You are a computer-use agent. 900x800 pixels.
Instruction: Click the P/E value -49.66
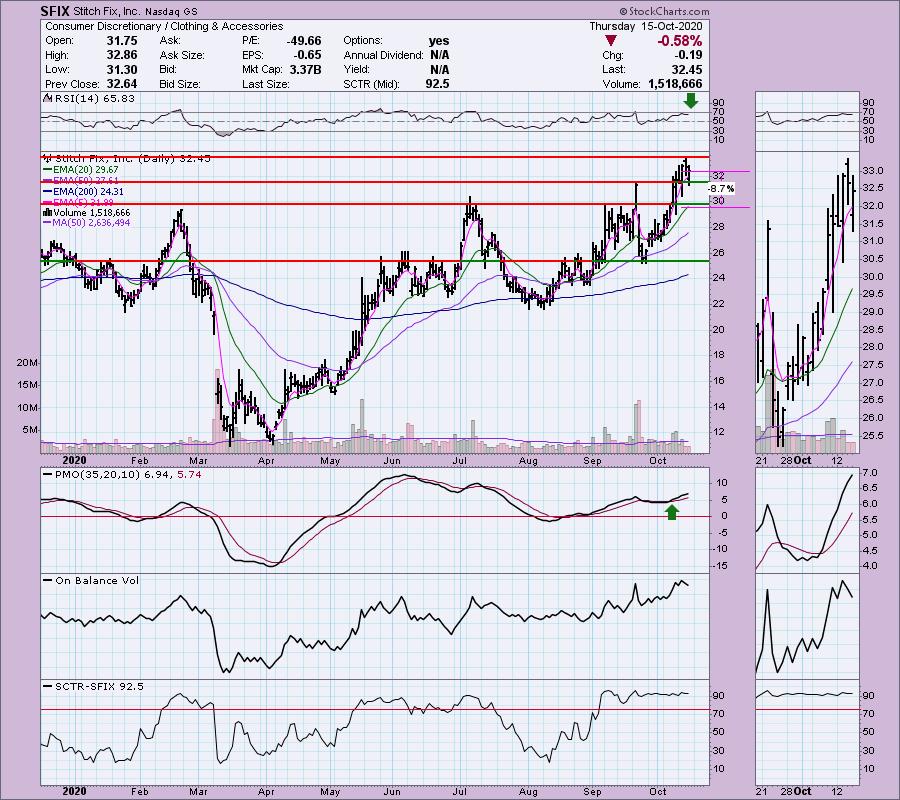tap(302, 41)
